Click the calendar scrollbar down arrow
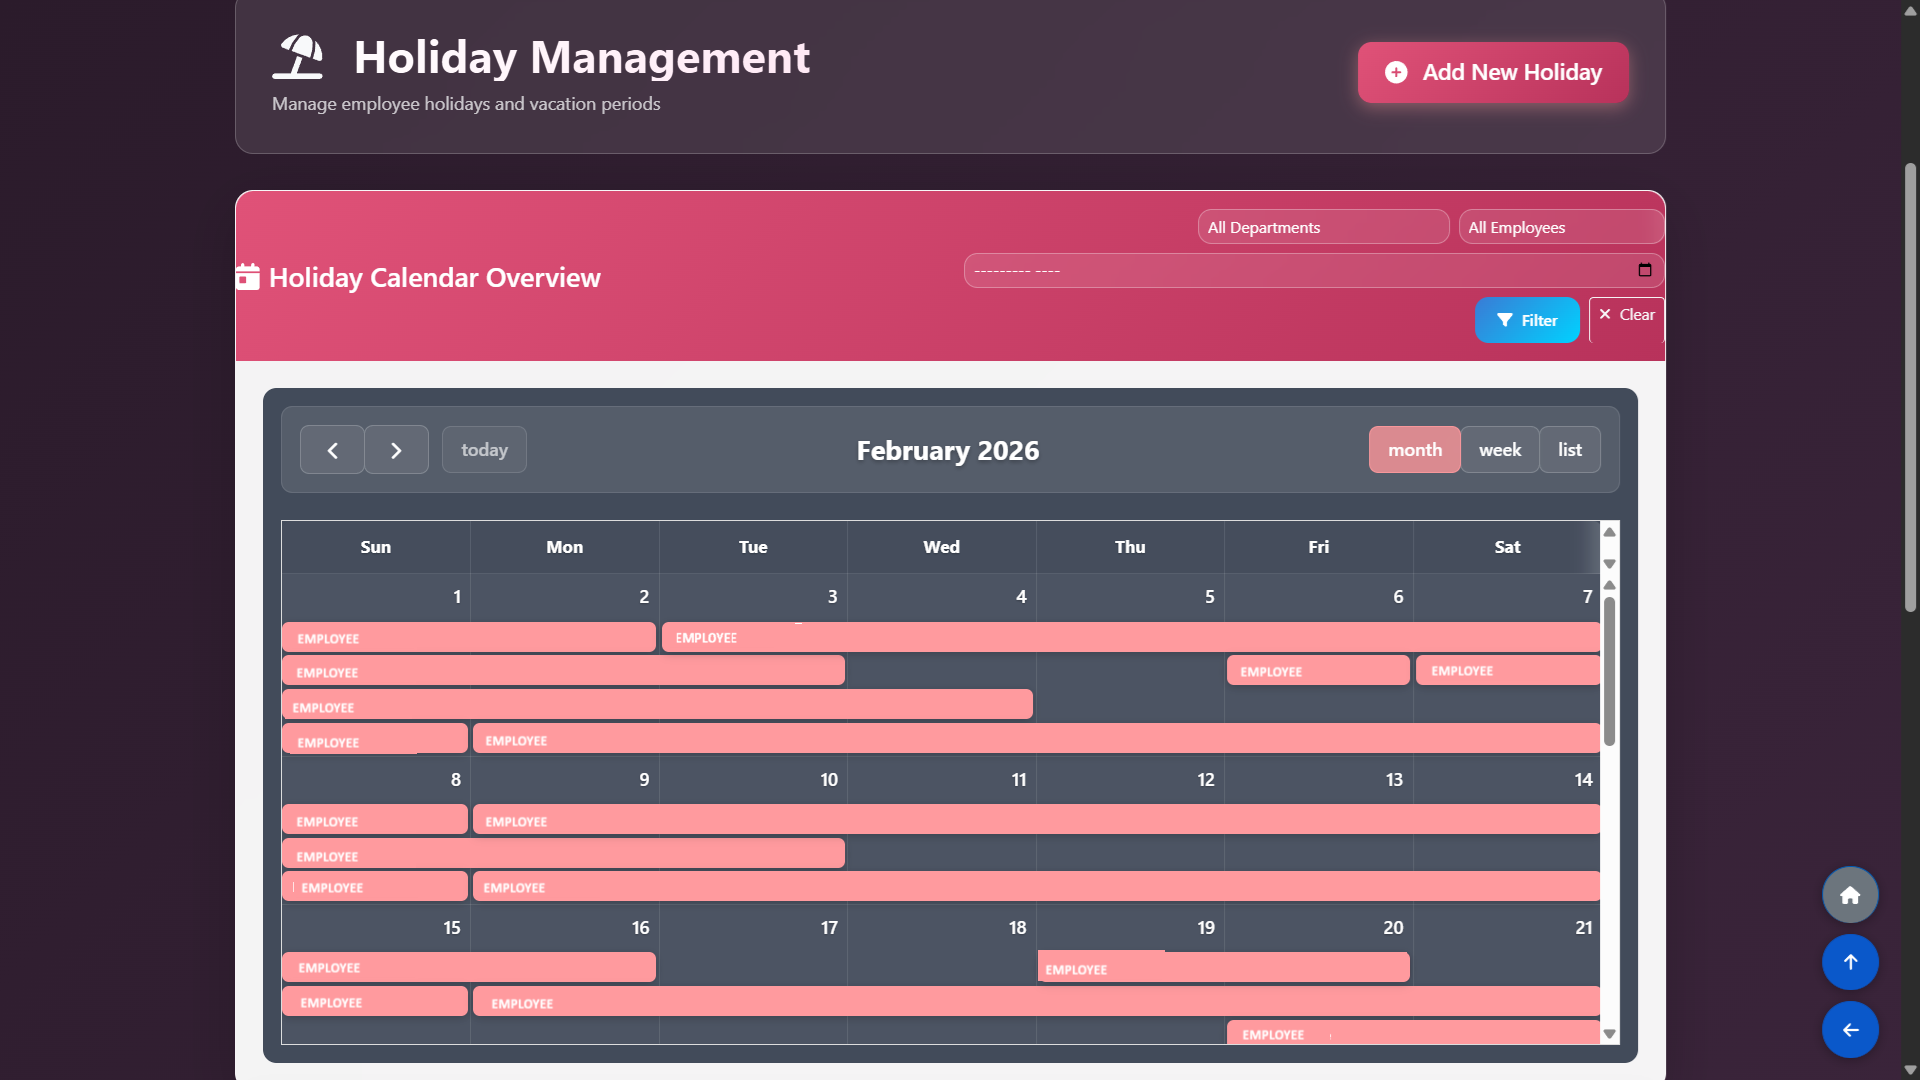Viewport: 1920px width, 1080px height. (x=1608, y=1033)
